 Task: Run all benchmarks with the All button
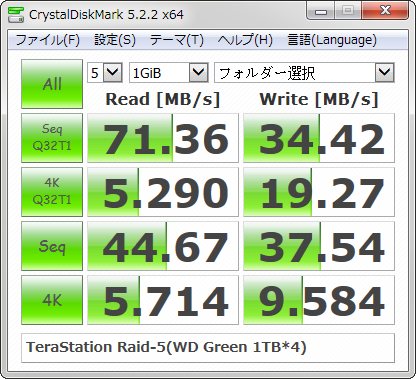[52, 84]
